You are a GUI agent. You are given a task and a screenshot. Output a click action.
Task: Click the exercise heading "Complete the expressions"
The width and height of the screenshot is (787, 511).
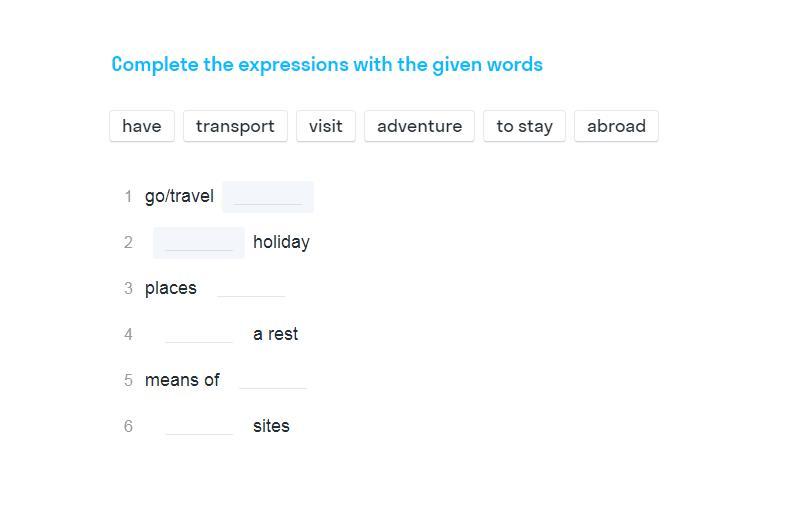point(327,65)
